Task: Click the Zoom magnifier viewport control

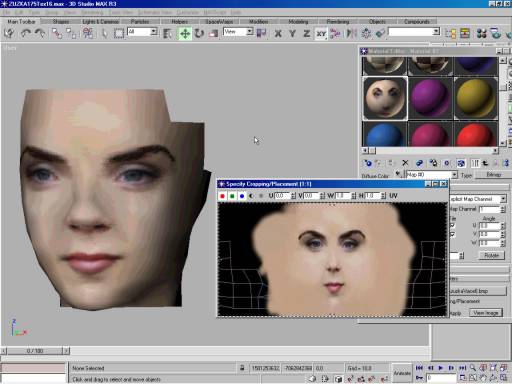Action: [x=473, y=368]
